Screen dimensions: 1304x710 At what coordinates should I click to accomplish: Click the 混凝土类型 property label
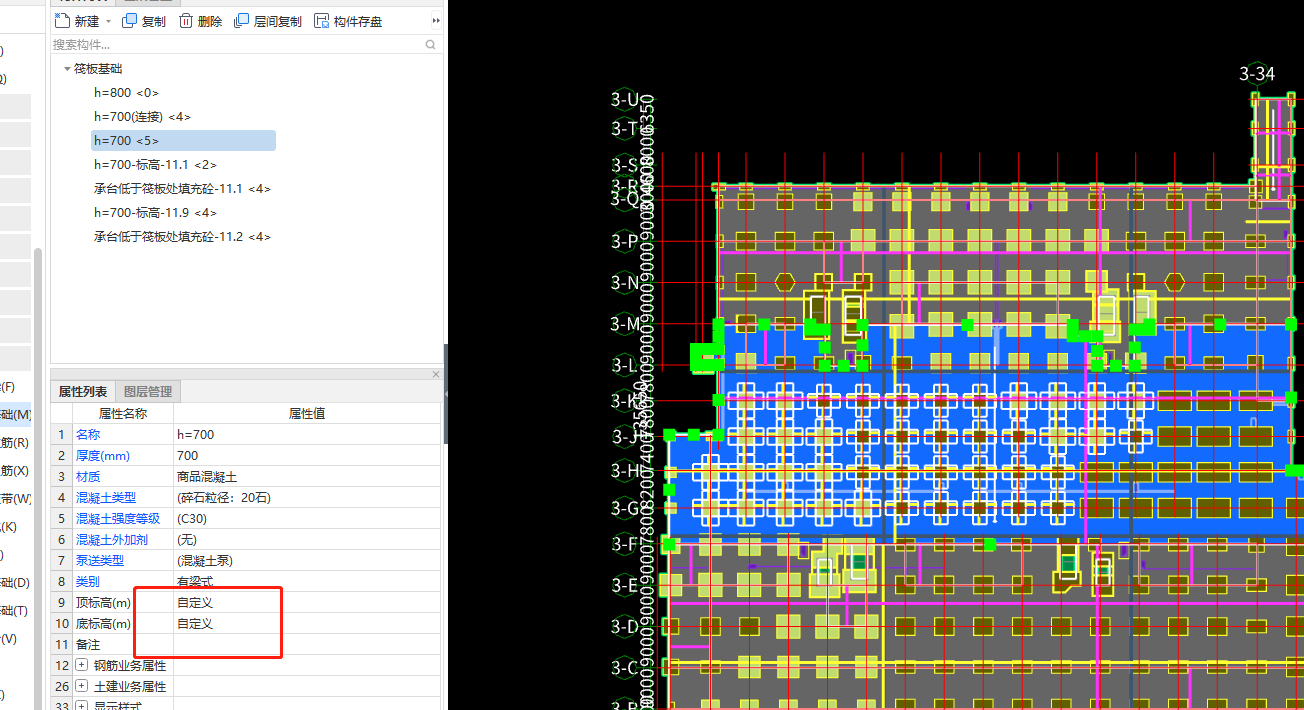106,498
